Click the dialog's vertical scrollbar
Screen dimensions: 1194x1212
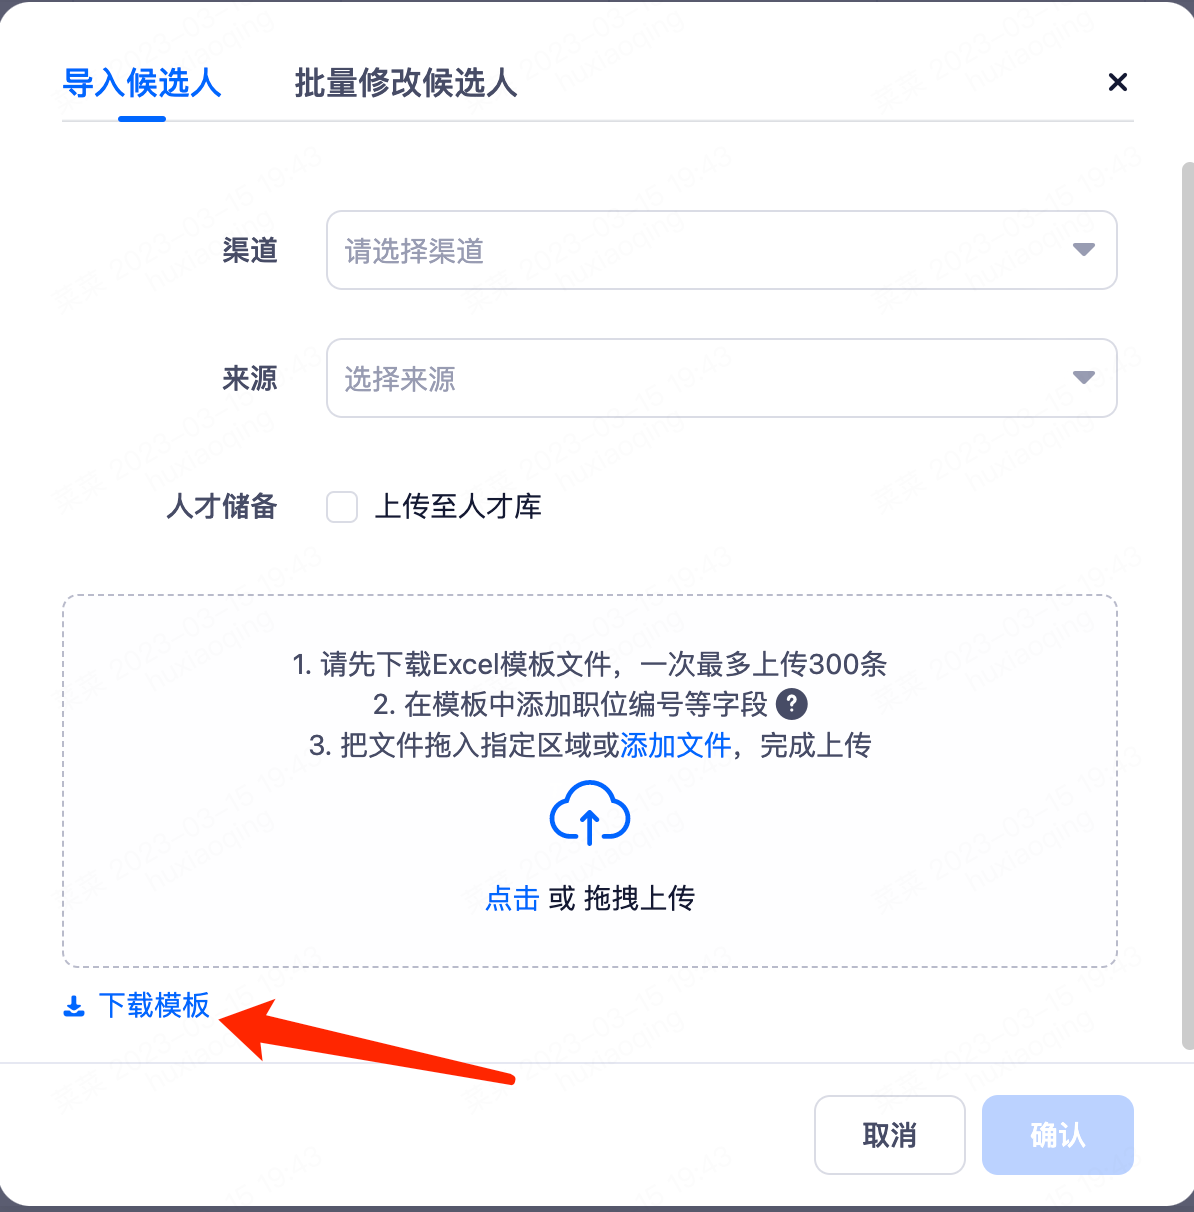coord(1188,606)
